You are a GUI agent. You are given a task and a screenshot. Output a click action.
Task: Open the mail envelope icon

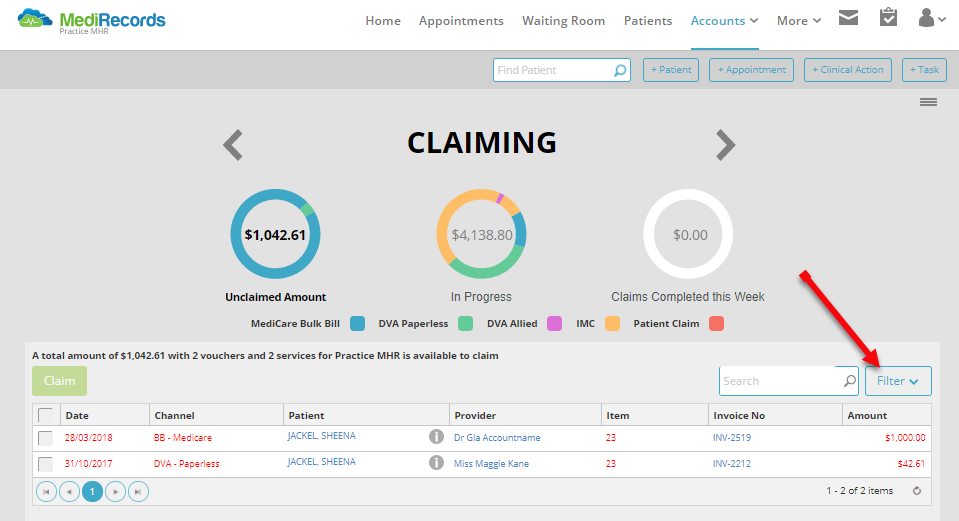click(x=848, y=18)
